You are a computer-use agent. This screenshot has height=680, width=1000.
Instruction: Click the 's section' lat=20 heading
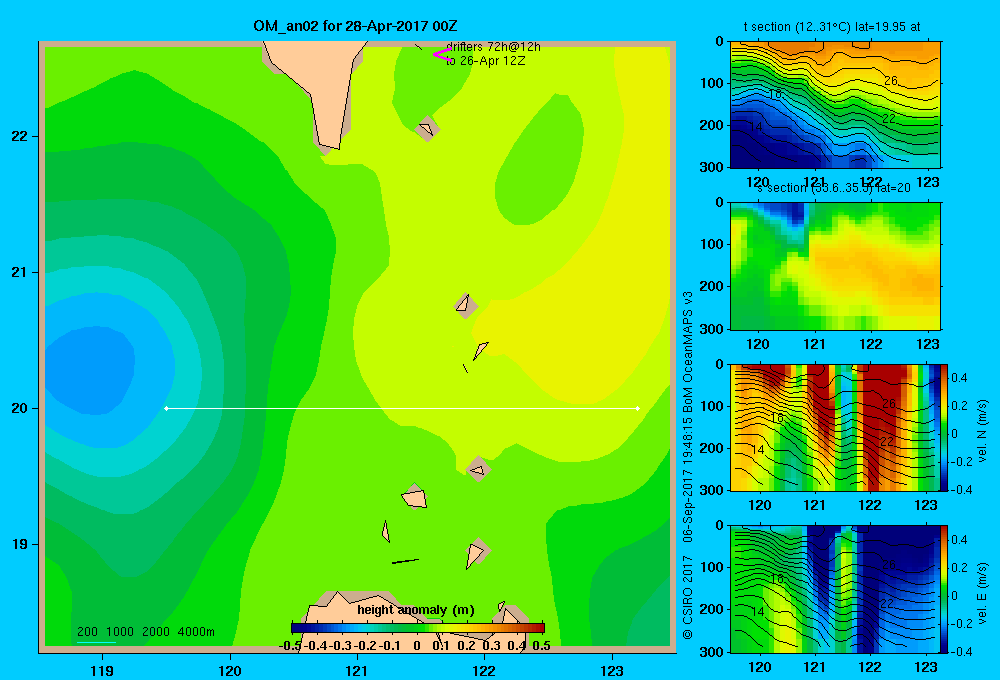tap(834, 188)
